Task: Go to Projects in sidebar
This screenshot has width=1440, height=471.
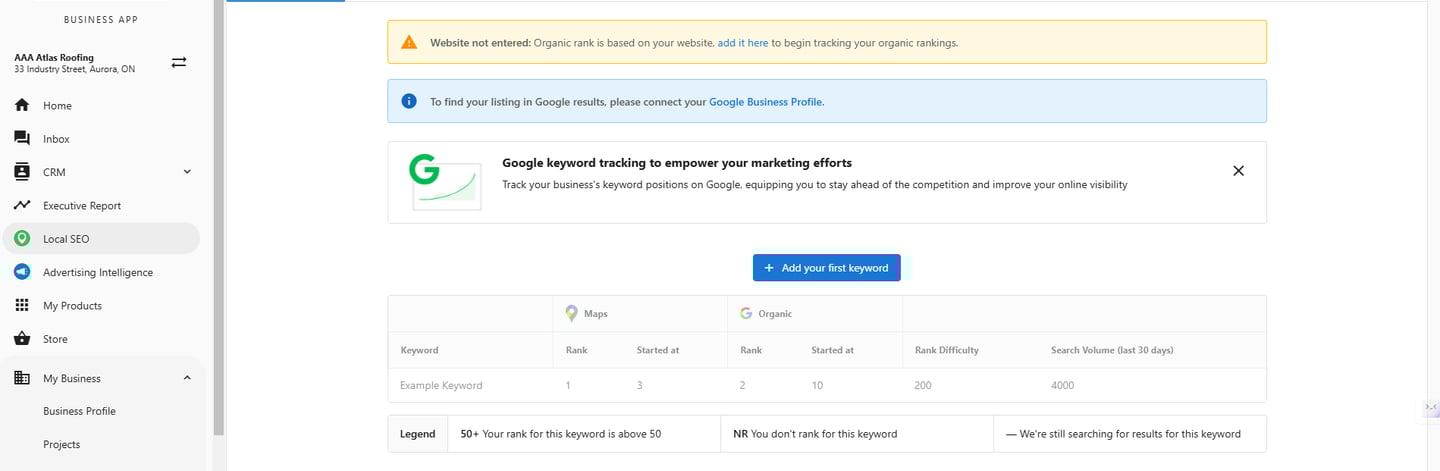Action: click(61, 444)
